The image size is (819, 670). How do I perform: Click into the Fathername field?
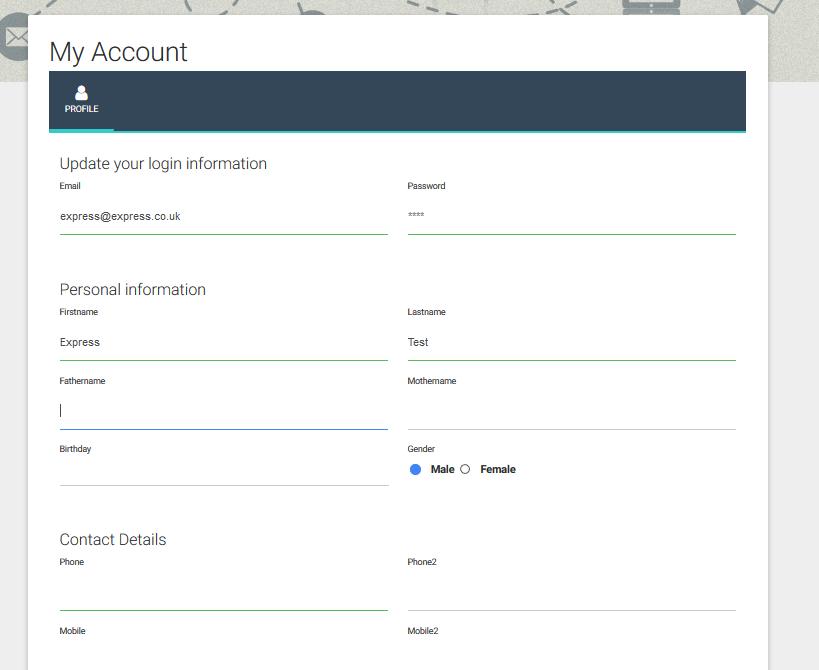pos(224,411)
